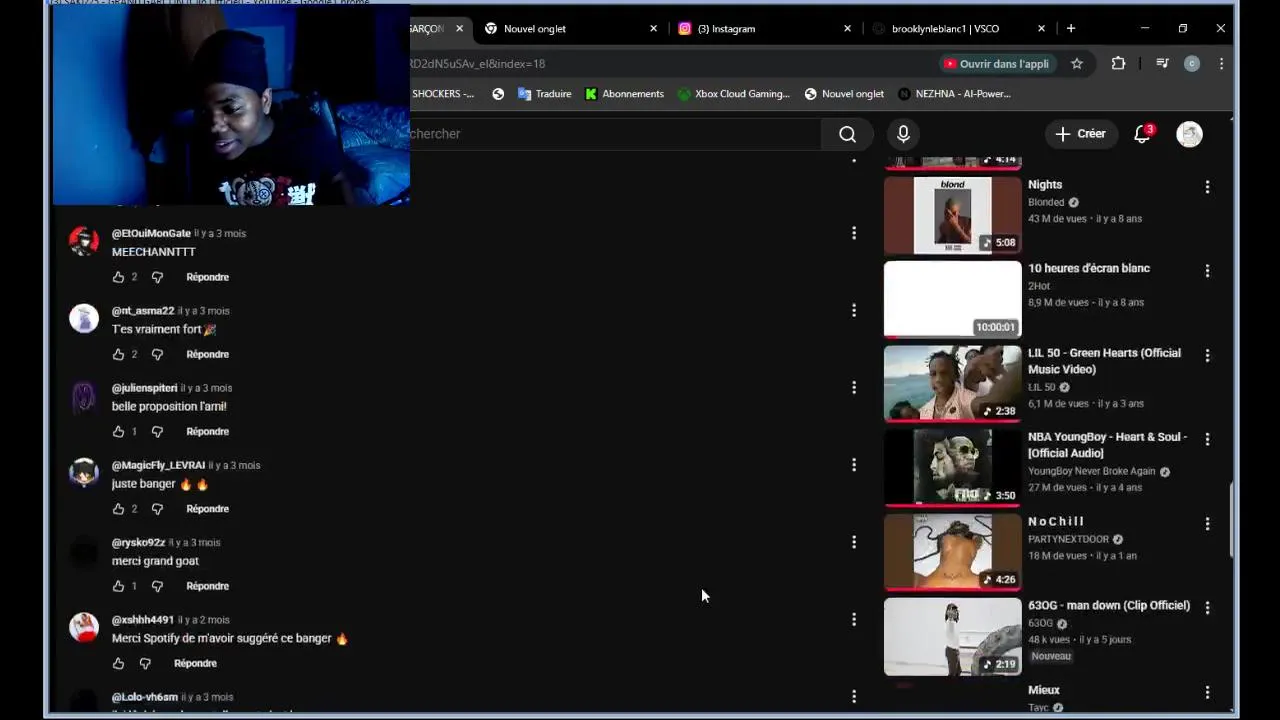Open options menu for Nights video
Image resolution: width=1280 pixels, height=720 pixels.
(1207, 187)
